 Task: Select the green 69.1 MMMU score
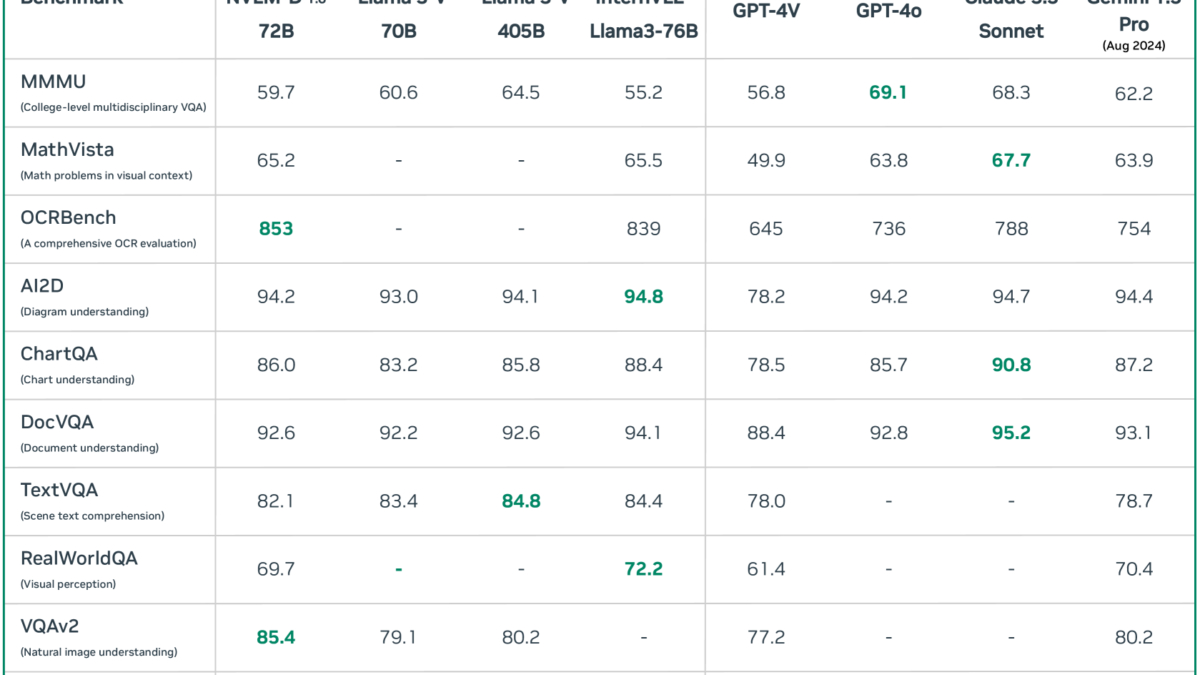888,93
